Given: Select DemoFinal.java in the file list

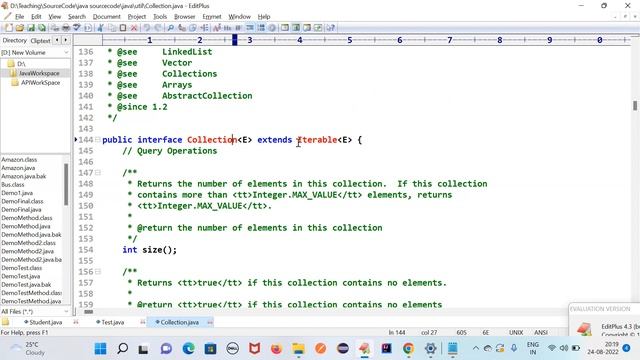Looking at the screenshot, I should (x=21, y=209).
